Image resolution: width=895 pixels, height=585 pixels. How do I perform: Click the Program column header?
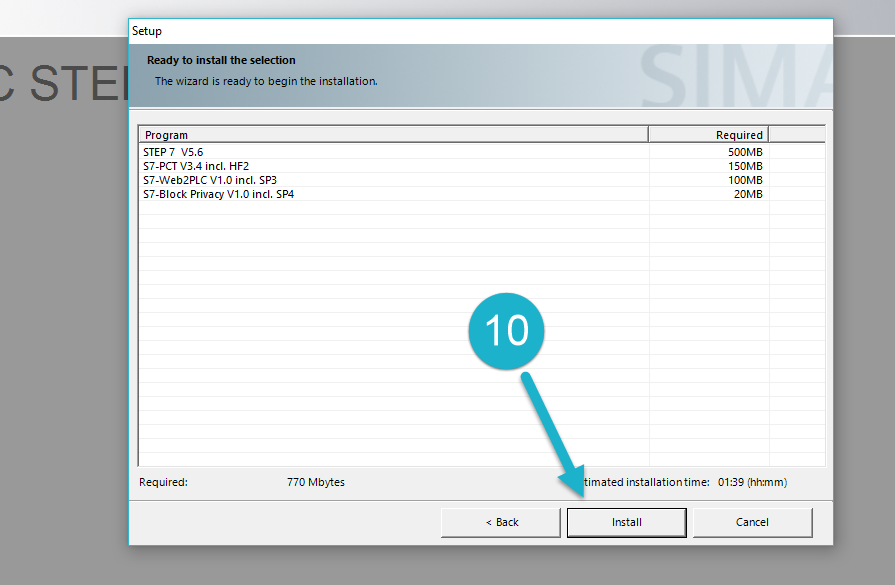394,135
